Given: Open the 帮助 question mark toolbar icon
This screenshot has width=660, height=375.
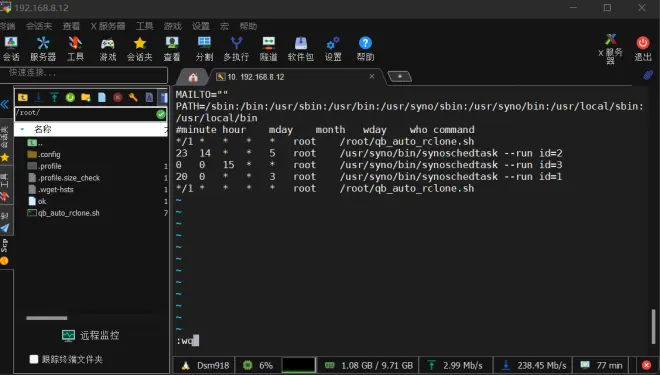Looking at the screenshot, I should click(365, 49).
